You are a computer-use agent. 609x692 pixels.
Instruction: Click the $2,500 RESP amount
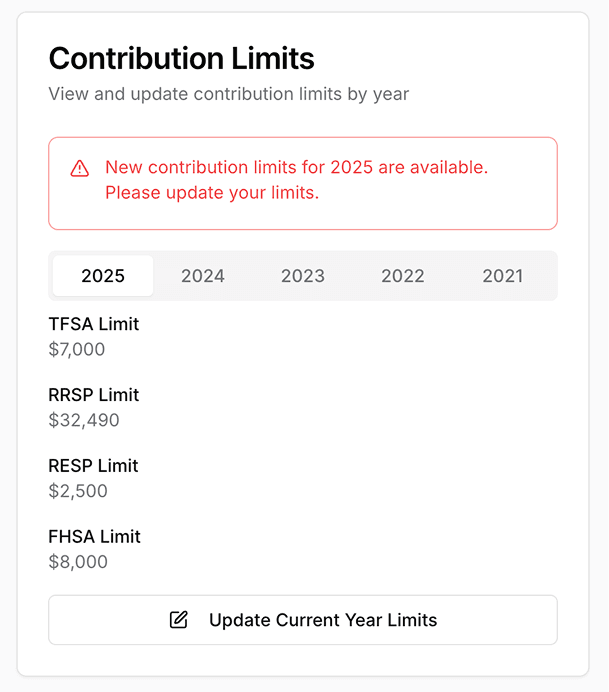[78, 492]
